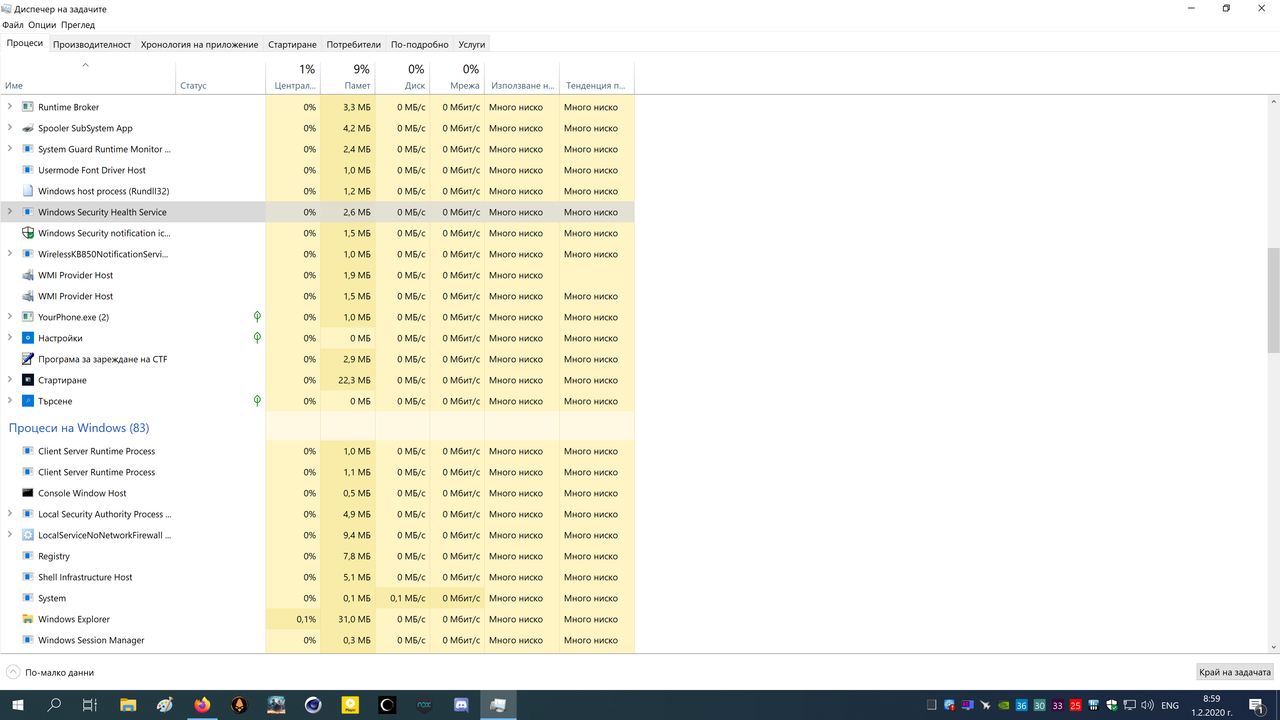Open File Explorer from the taskbar
The width and height of the screenshot is (1280, 720).
128,705
